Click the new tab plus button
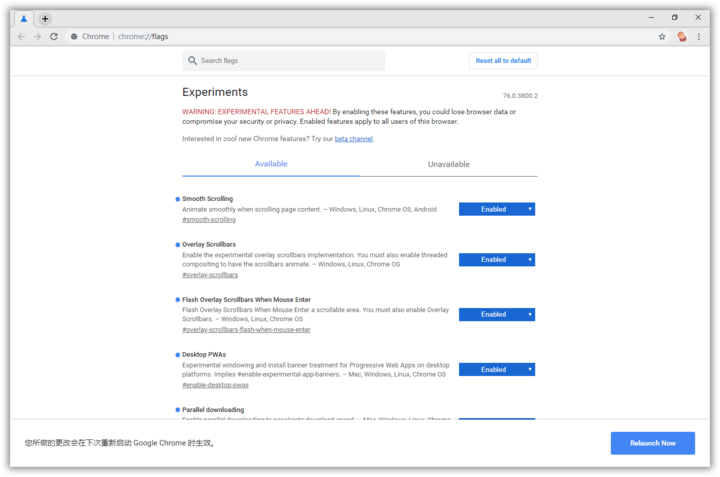 (x=45, y=19)
